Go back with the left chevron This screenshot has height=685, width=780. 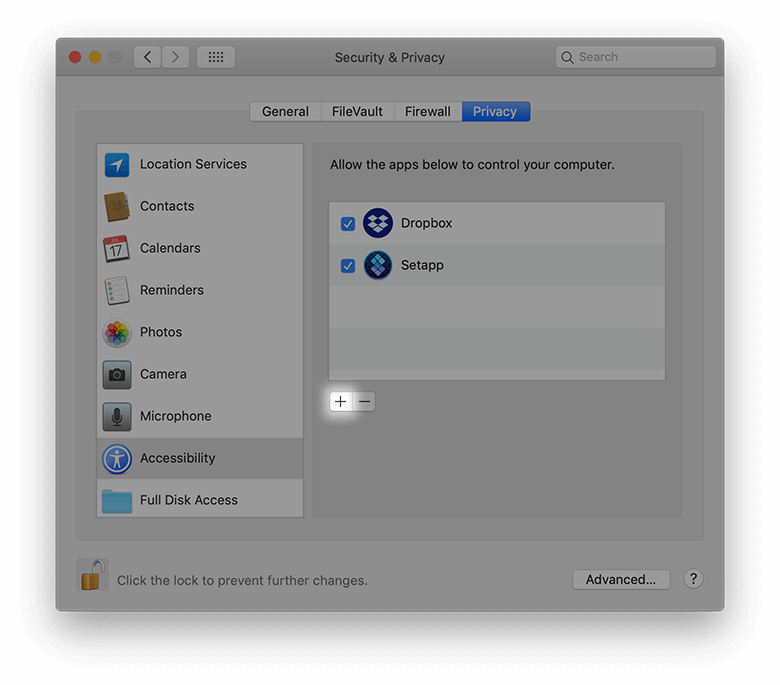(147, 57)
